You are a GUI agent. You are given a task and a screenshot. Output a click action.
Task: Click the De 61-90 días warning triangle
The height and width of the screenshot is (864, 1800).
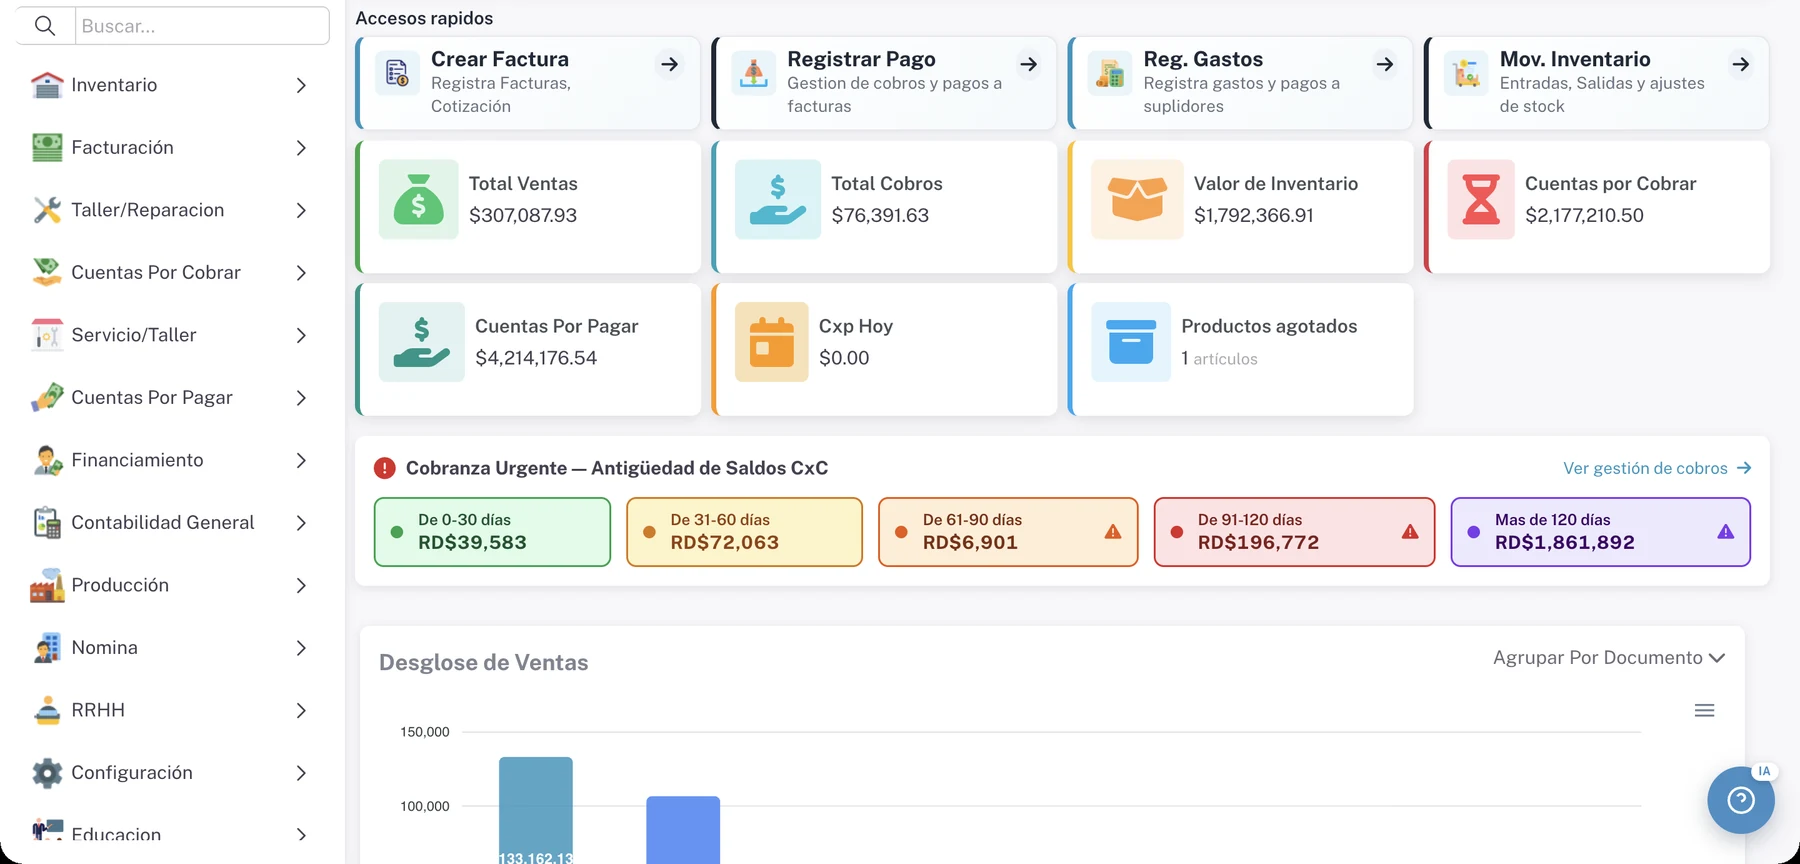1113,532
